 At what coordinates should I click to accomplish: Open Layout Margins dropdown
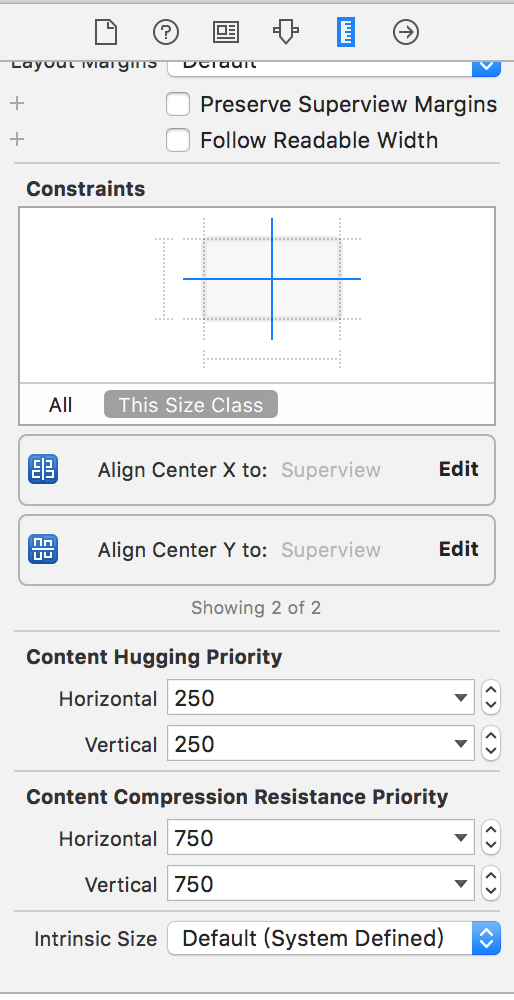pyautogui.click(x=486, y=66)
